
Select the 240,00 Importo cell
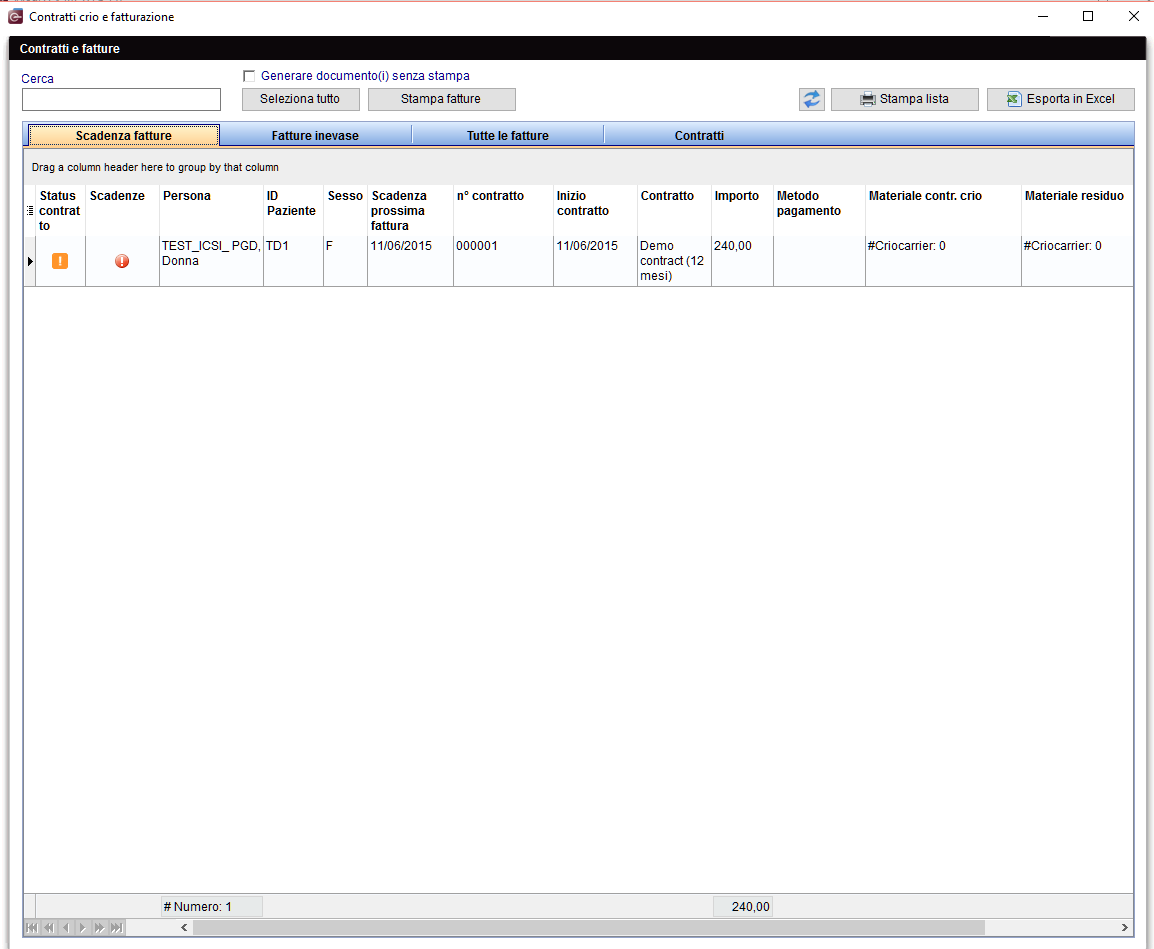[743, 261]
